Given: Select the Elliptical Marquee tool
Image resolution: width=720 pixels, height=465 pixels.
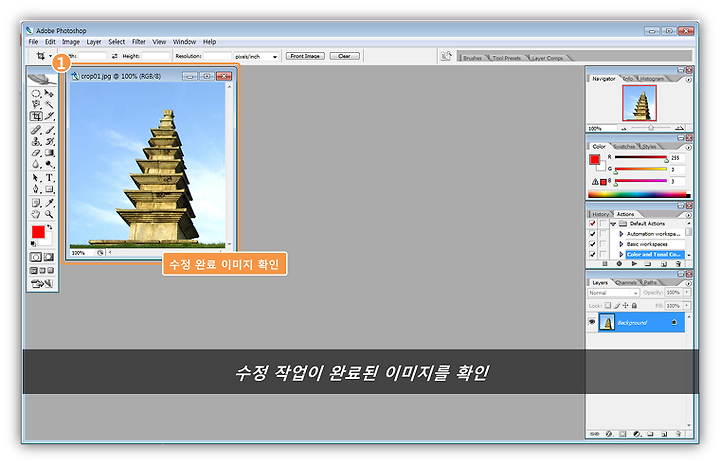Looking at the screenshot, I should (x=36, y=94).
